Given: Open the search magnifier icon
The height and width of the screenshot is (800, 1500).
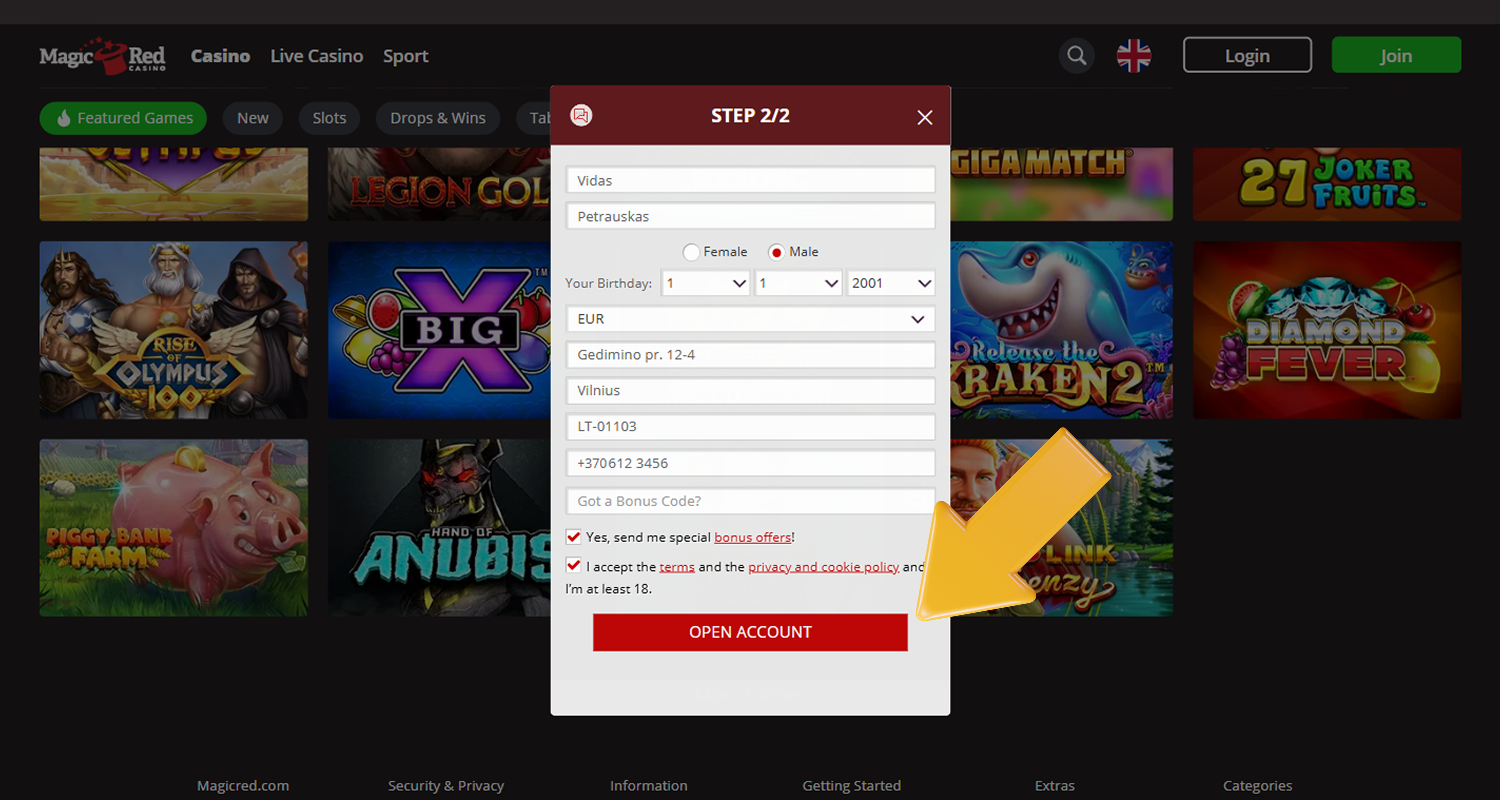Looking at the screenshot, I should click(1077, 56).
